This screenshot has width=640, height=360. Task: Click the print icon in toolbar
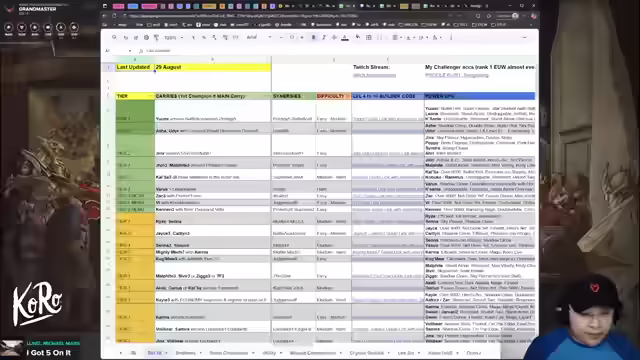146,38
